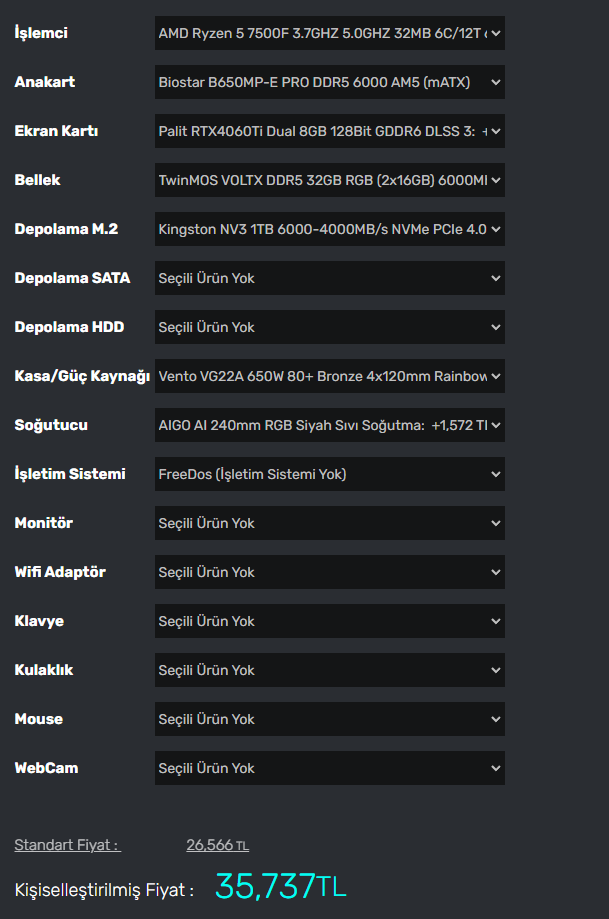This screenshot has height=919, width=609.
Task: Open the İşletim Sistemi dropdown
Action: pos(329,474)
